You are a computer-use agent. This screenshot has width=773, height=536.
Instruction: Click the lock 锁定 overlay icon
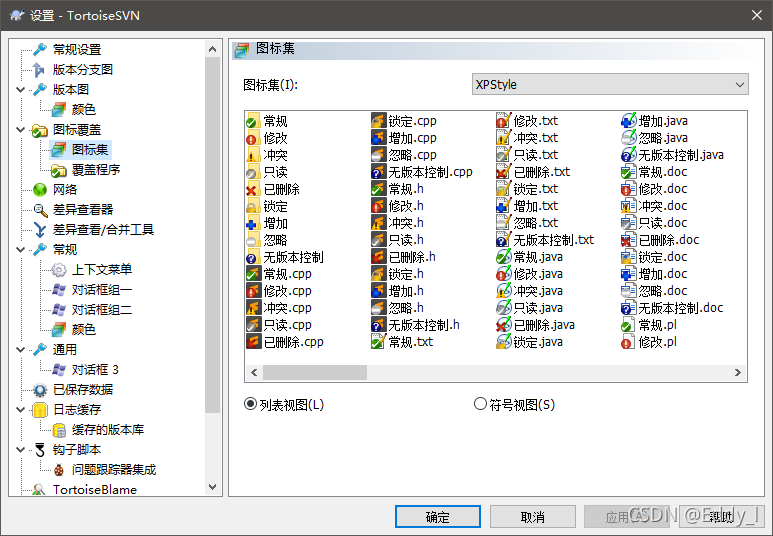[253, 206]
